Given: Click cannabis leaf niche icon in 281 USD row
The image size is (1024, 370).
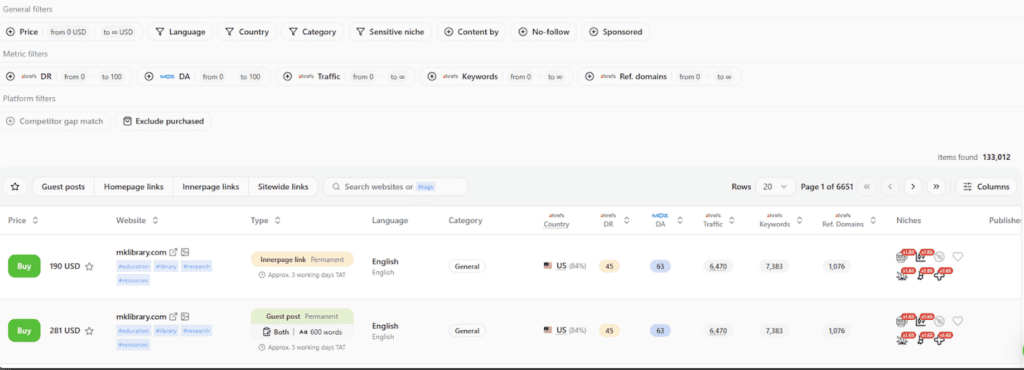Looking at the screenshot, I should 902,339.
